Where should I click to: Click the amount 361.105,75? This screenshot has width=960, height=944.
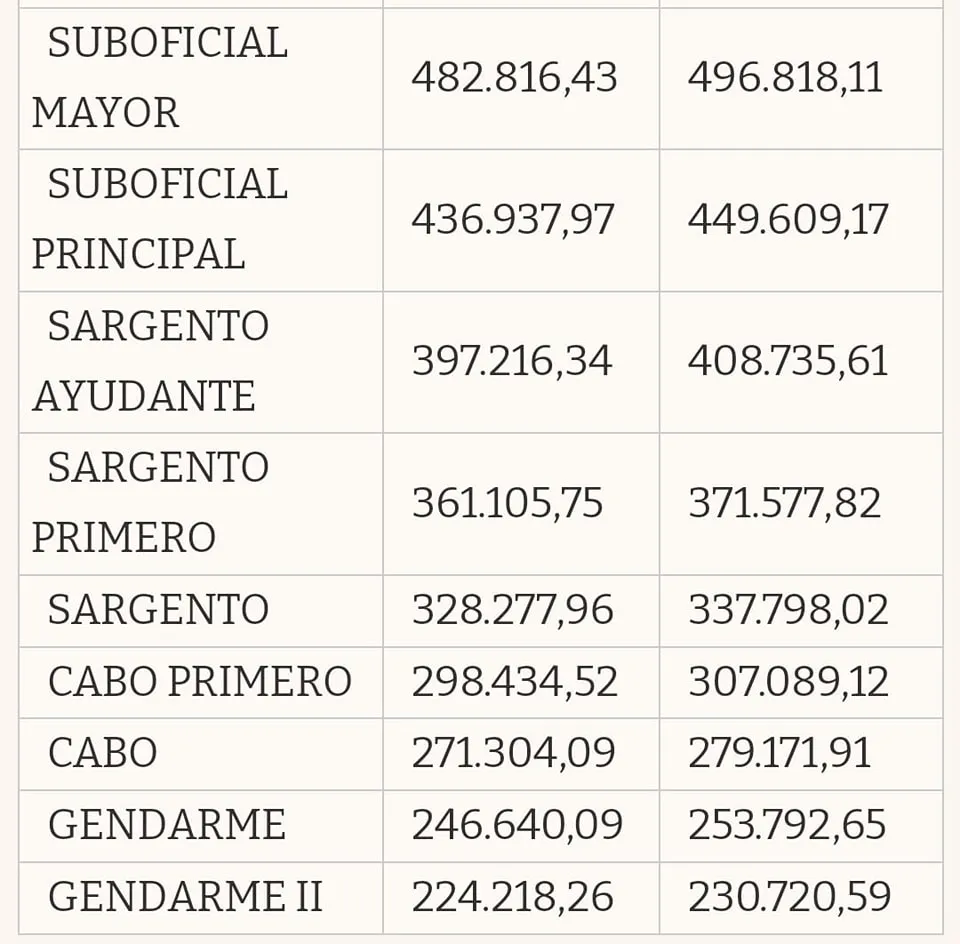point(507,503)
